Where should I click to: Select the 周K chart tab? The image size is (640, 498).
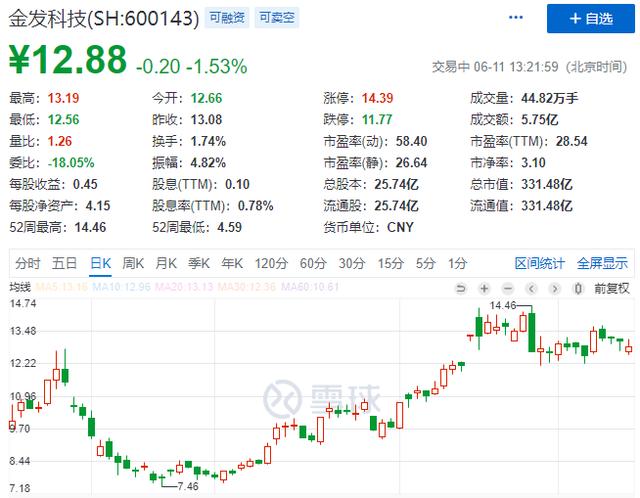click(133, 263)
